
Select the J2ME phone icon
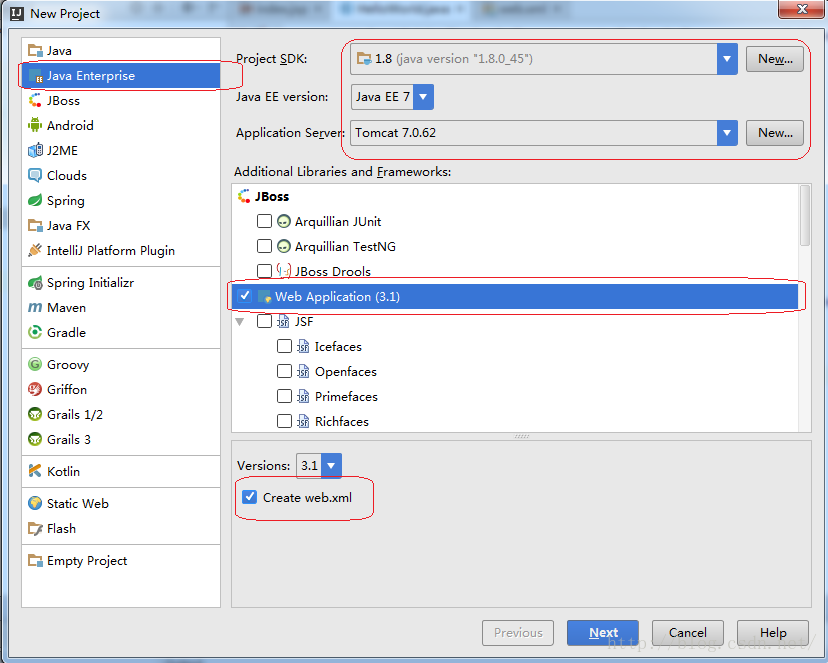35,150
